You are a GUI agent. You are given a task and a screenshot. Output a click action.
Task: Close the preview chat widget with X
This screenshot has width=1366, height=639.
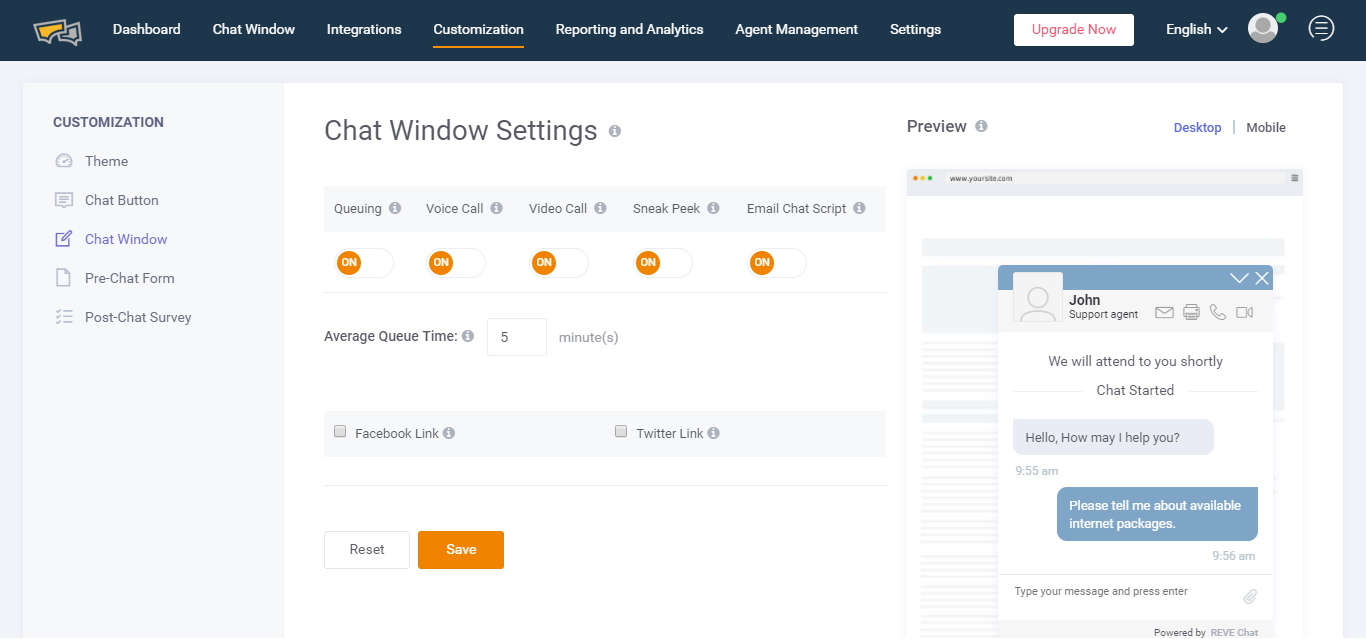pos(1262,278)
